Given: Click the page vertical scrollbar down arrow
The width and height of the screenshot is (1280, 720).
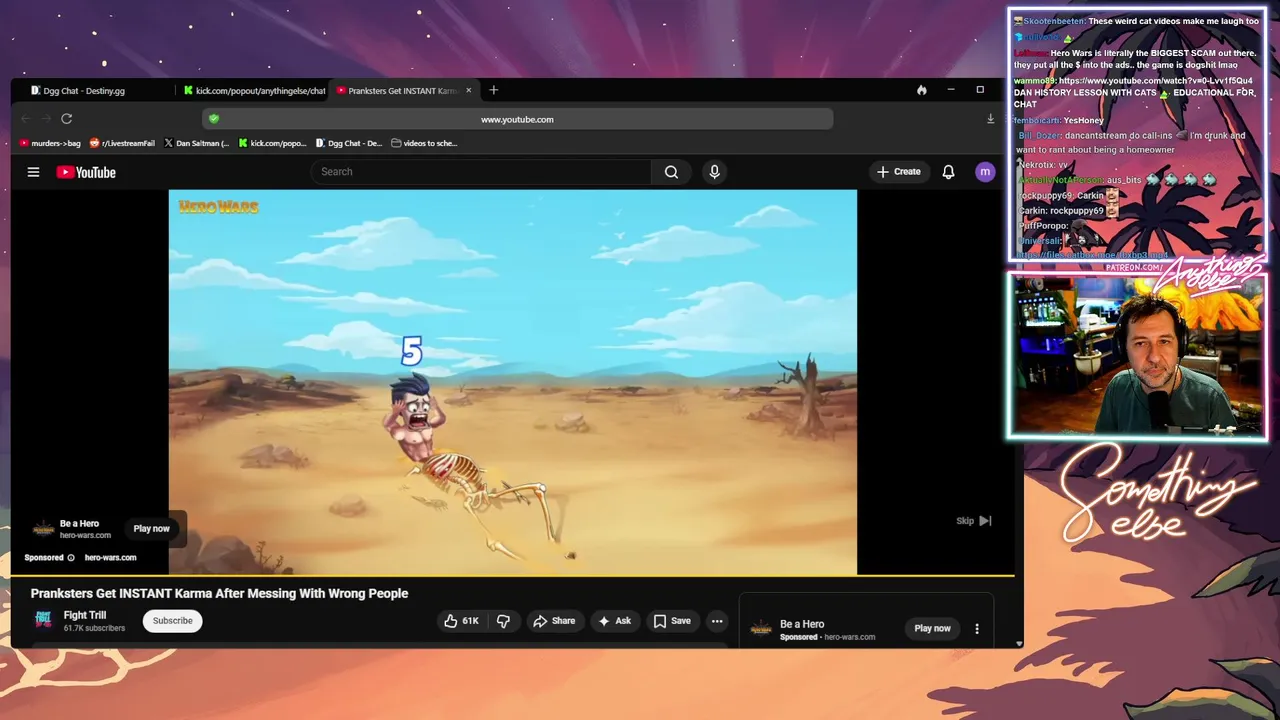Looking at the screenshot, I should point(1018,643).
